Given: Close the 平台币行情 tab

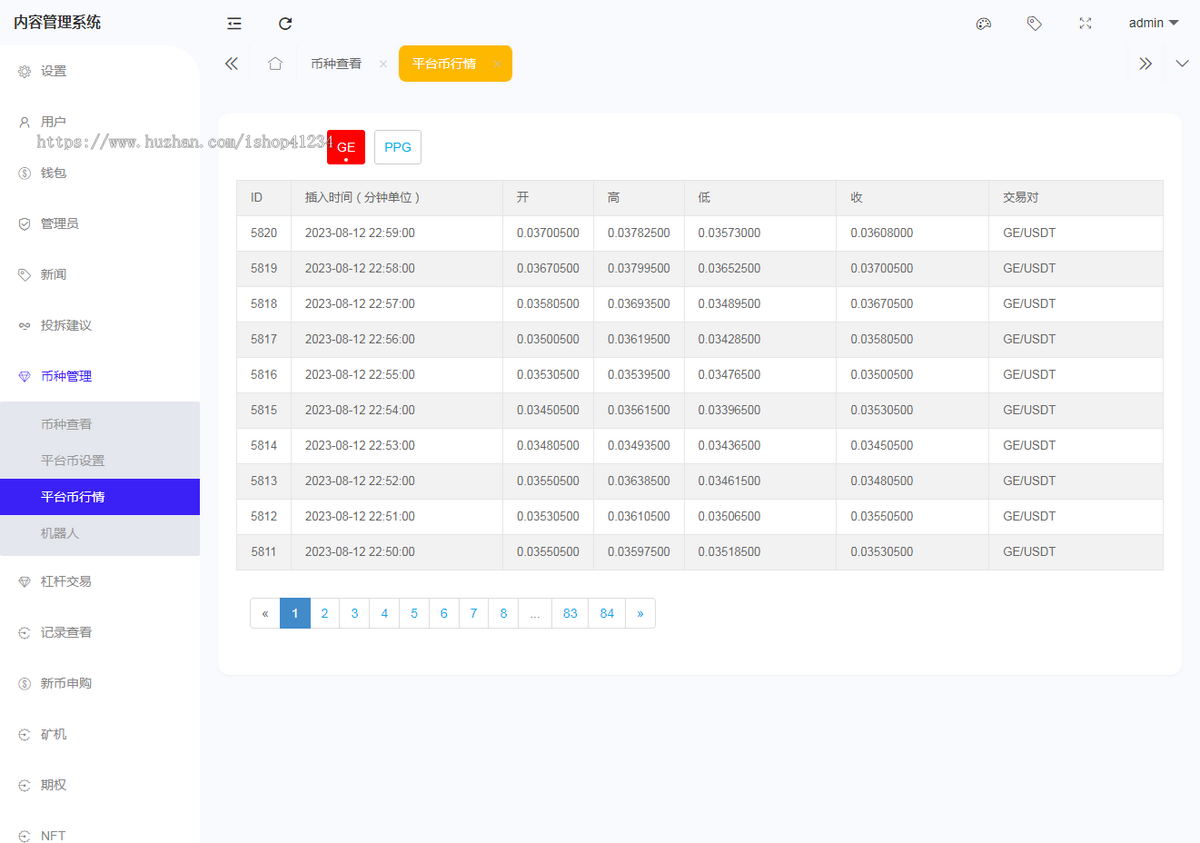Looking at the screenshot, I should click(496, 63).
